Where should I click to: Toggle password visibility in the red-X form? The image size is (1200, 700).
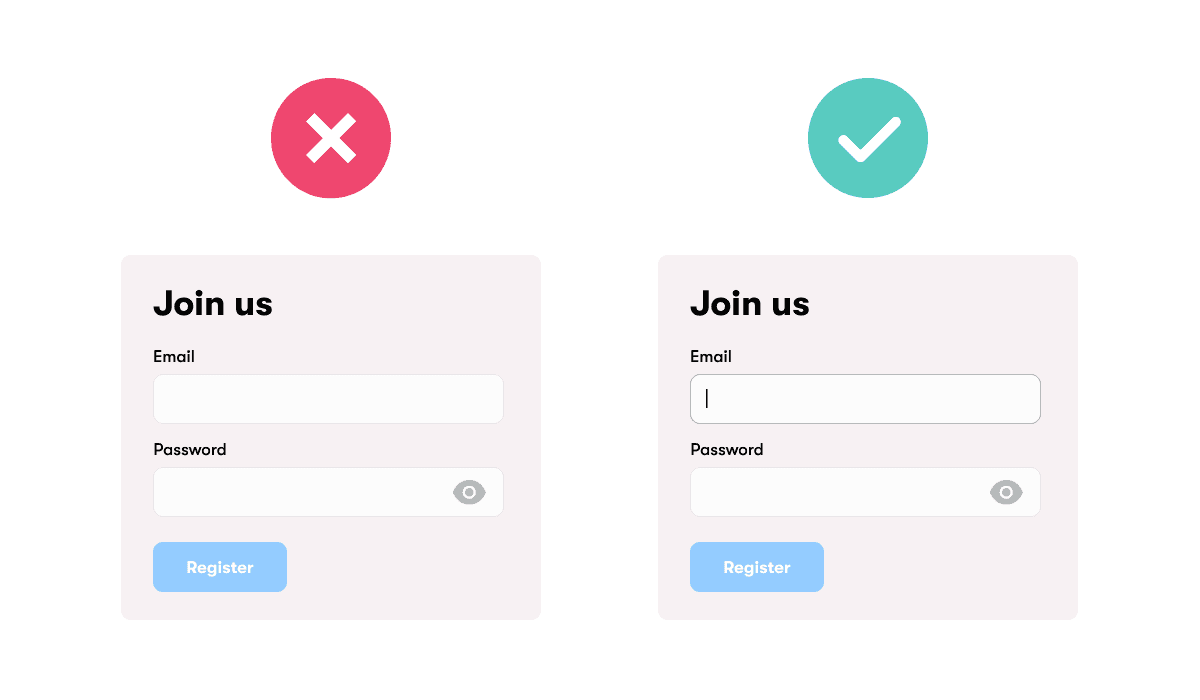469,492
